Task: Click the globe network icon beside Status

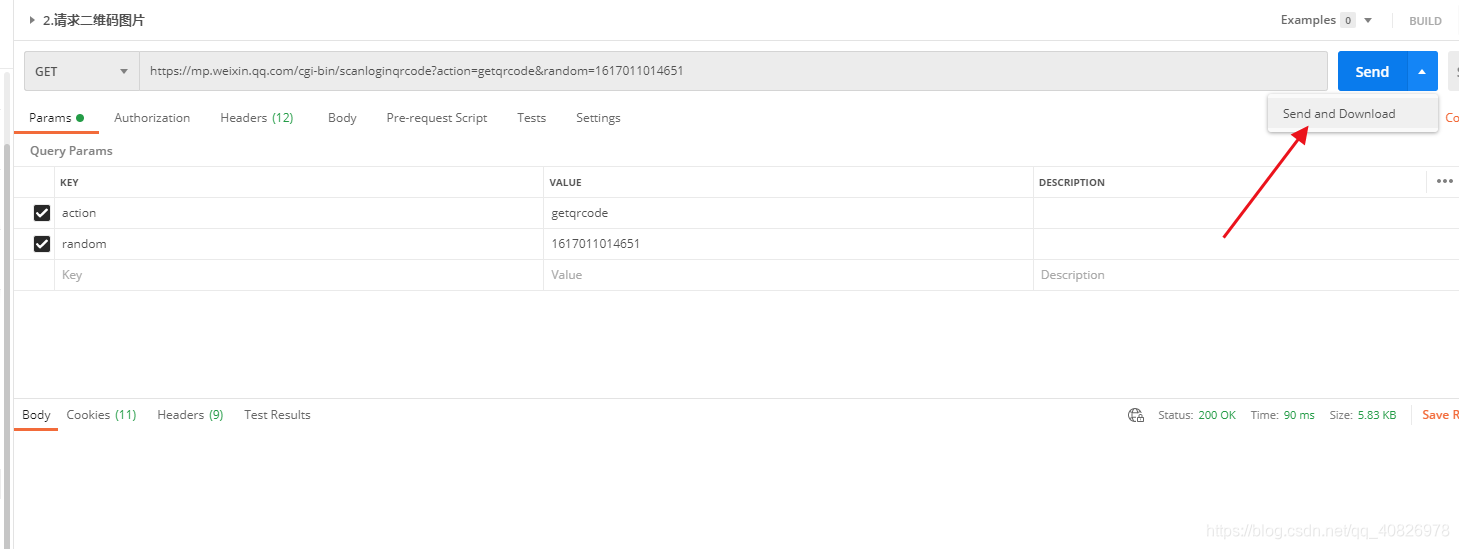Action: click(x=1136, y=415)
